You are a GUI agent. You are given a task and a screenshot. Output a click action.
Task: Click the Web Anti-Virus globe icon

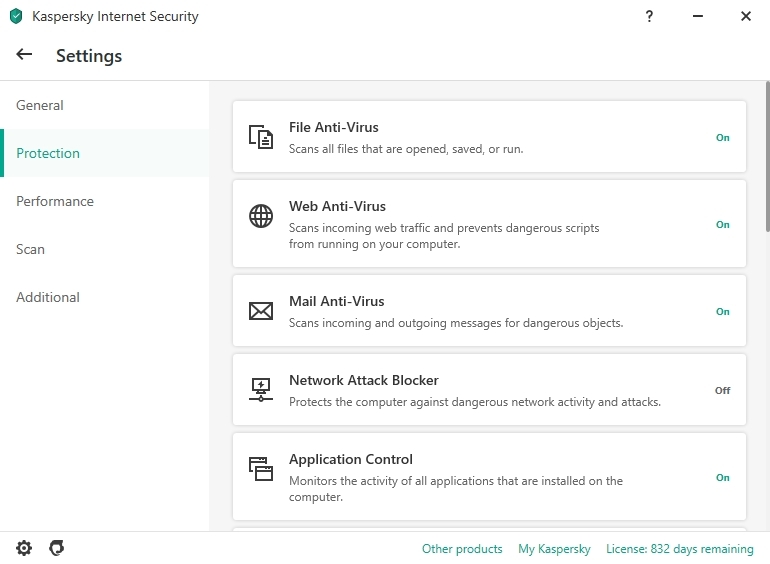[x=261, y=216]
